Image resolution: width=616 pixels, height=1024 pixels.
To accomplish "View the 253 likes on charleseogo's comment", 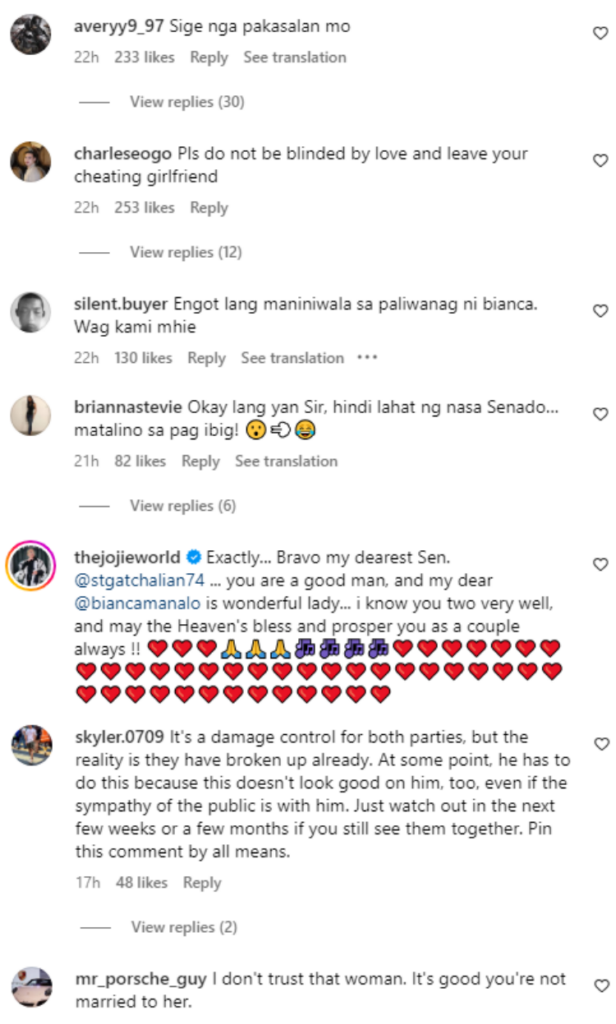I will pyautogui.click(x=145, y=208).
